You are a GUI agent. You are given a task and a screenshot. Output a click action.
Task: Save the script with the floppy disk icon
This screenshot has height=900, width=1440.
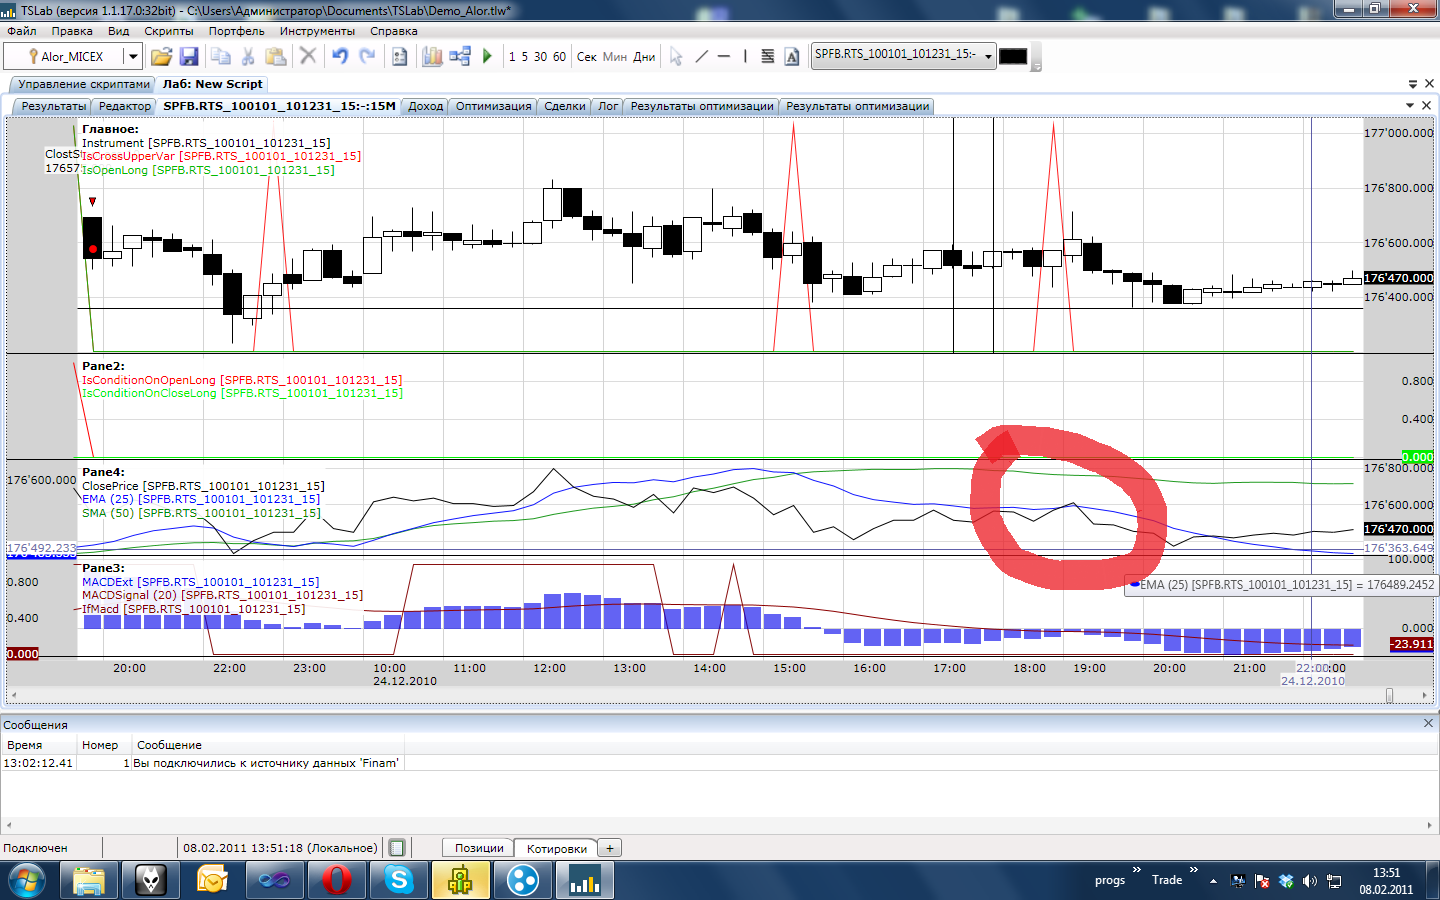coord(188,56)
